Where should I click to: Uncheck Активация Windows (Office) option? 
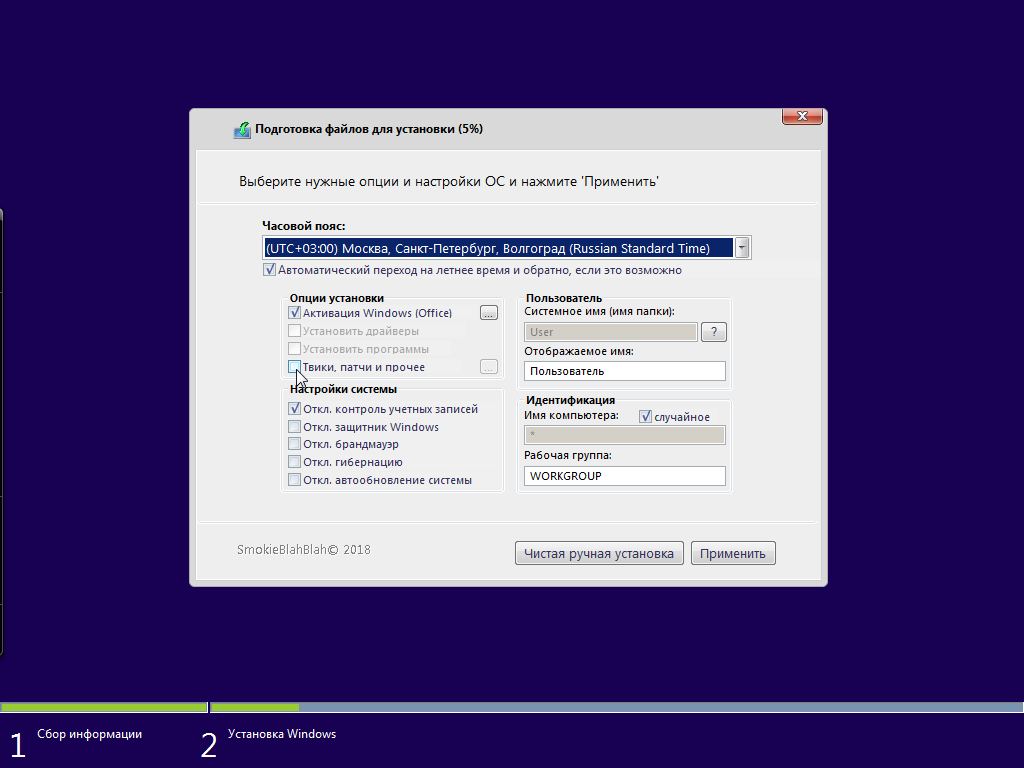[295, 313]
